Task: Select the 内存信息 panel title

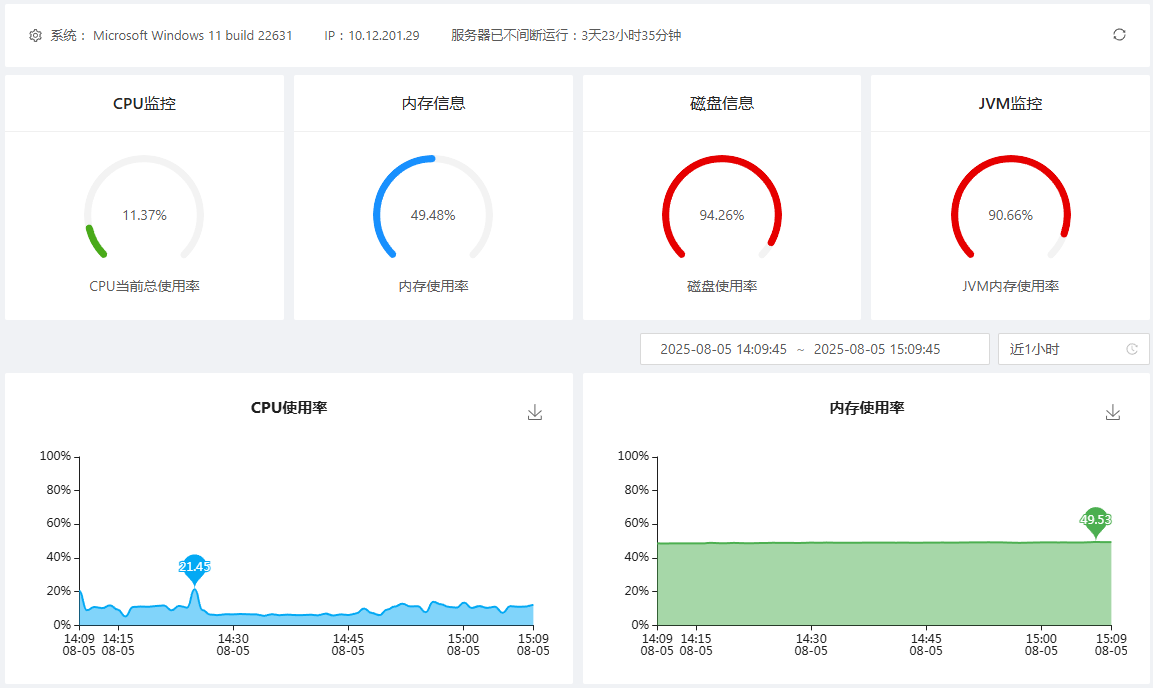Action: [x=433, y=103]
